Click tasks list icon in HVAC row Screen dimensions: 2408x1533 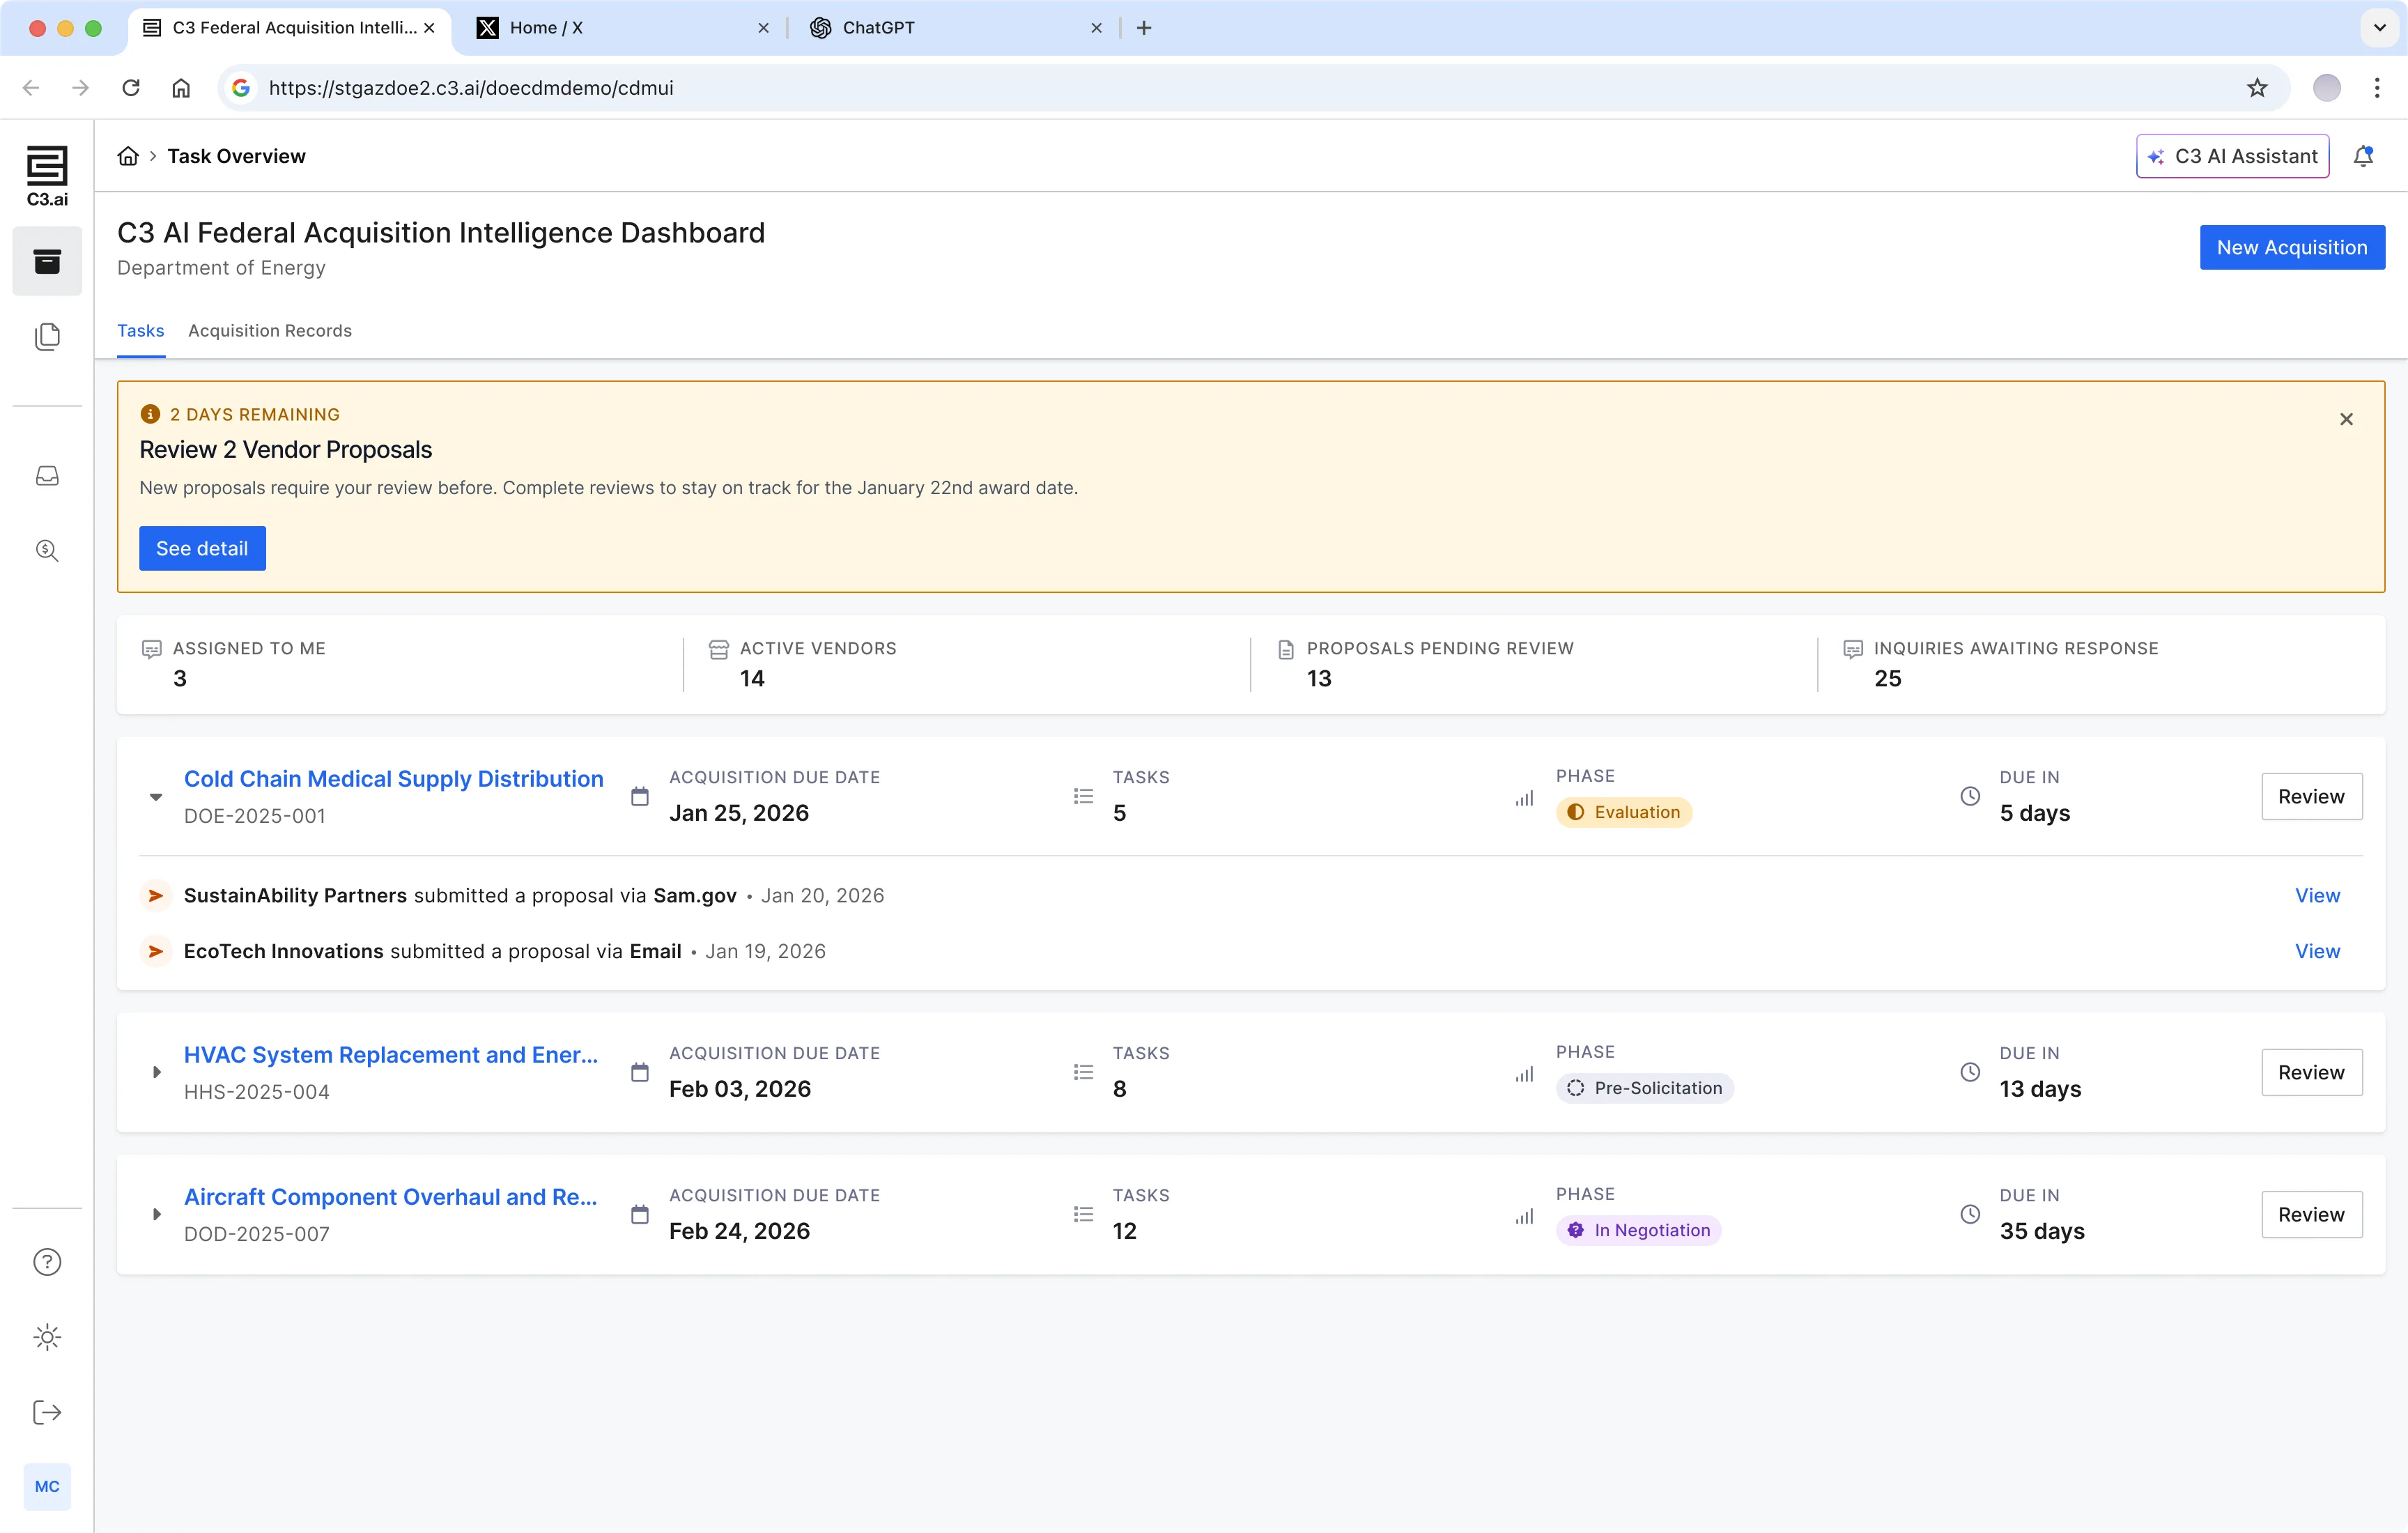(x=1083, y=1072)
